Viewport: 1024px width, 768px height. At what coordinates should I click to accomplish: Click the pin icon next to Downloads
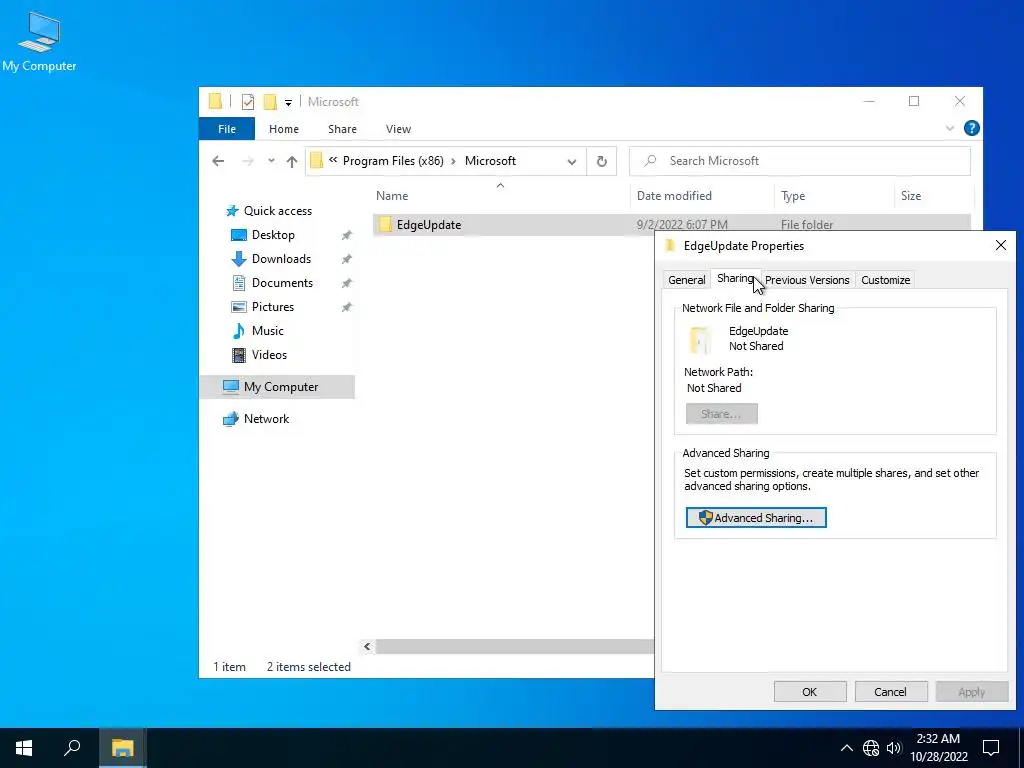pyautogui.click(x=347, y=259)
